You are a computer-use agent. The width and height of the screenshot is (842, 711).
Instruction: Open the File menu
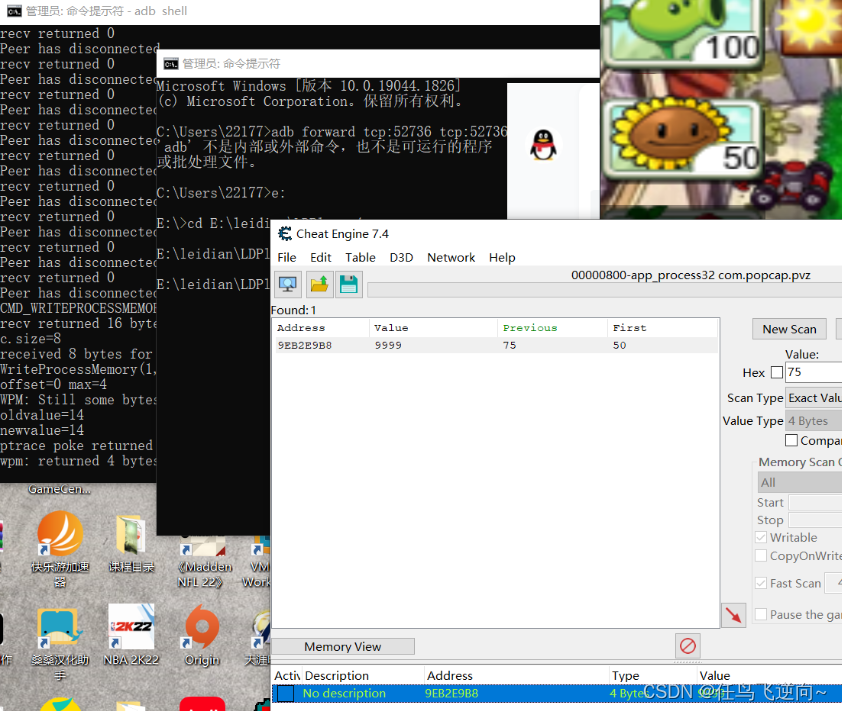pos(287,257)
